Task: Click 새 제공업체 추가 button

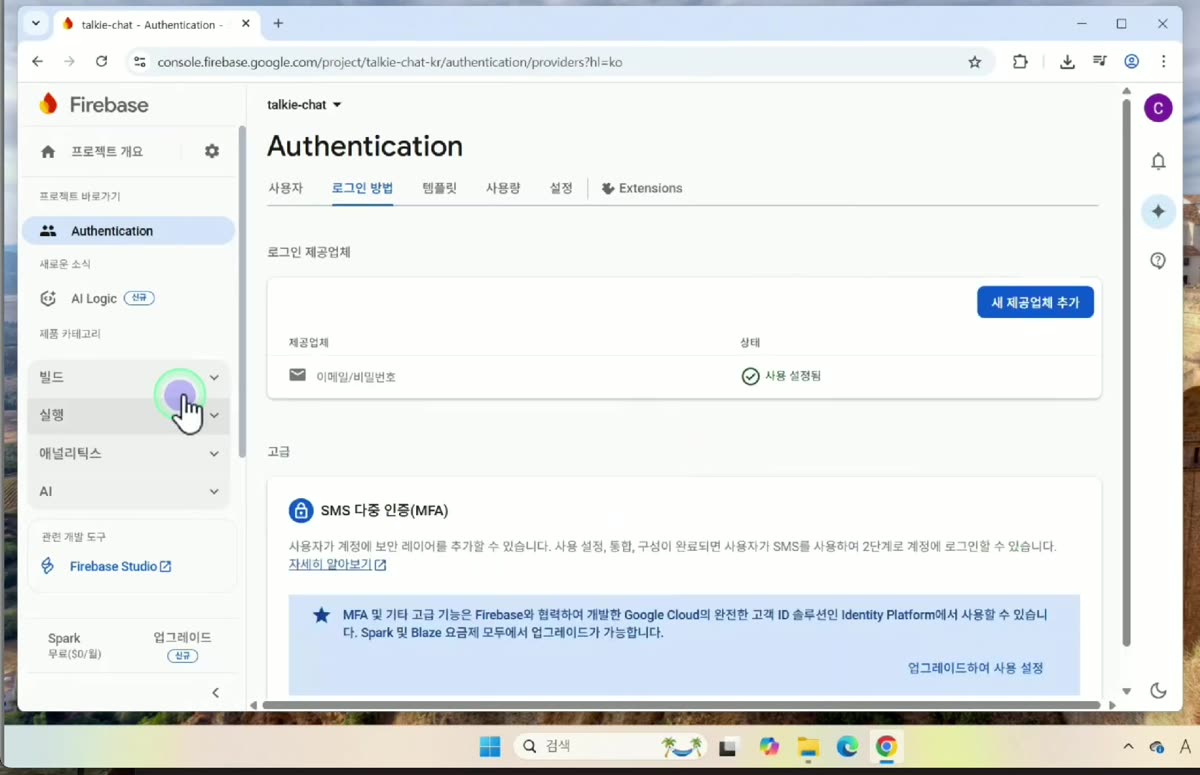Action: click(x=1035, y=302)
